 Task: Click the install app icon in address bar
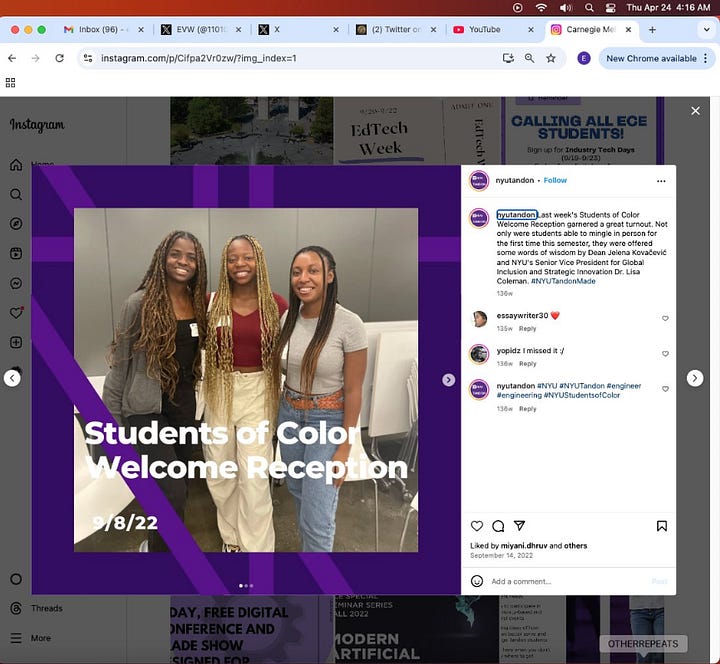(x=508, y=58)
